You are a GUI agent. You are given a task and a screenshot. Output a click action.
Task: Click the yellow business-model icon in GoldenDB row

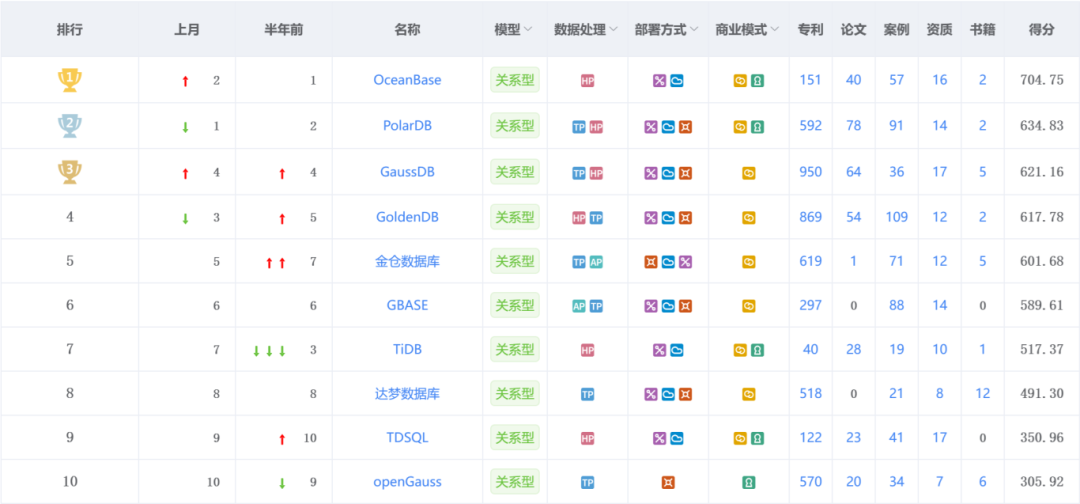click(749, 218)
